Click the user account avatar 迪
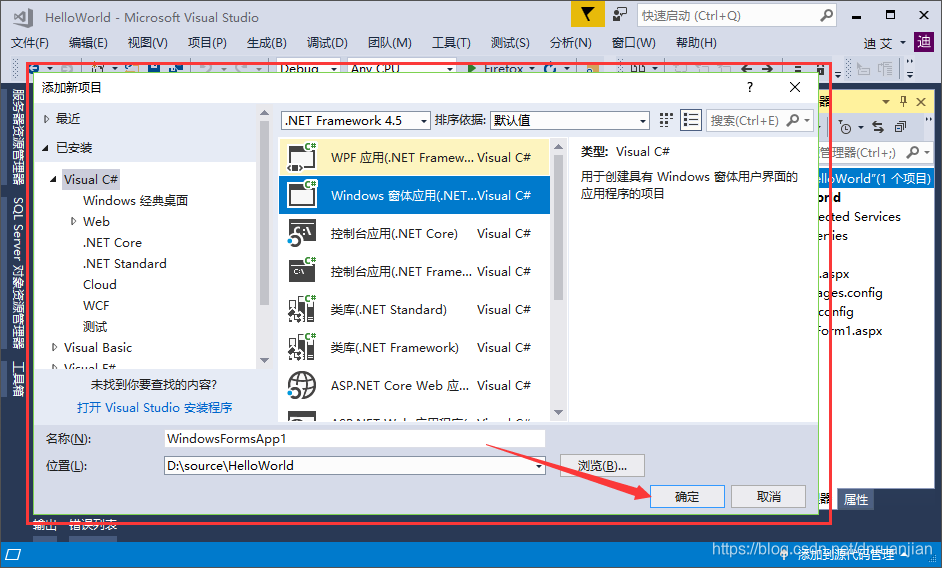942x568 pixels. (x=924, y=42)
